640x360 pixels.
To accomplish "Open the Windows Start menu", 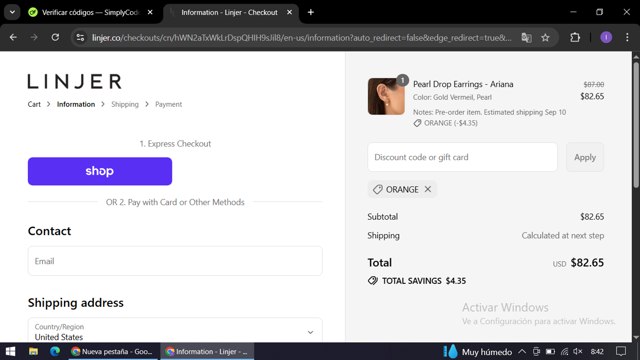I will coord(10,351).
